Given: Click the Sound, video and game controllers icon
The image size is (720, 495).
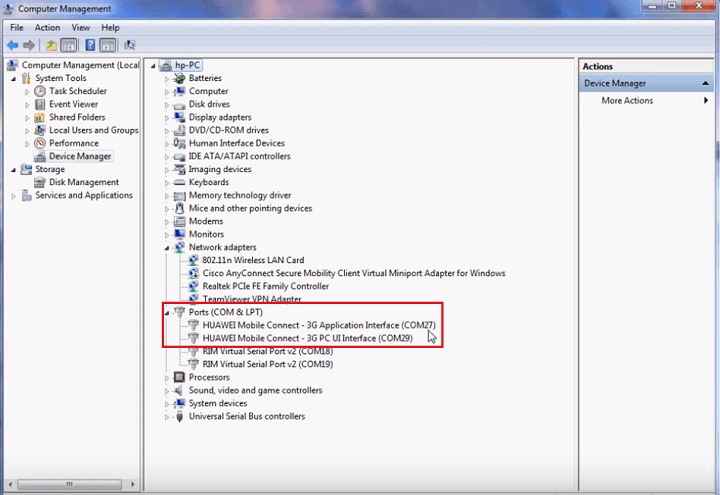Looking at the screenshot, I should [179, 390].
